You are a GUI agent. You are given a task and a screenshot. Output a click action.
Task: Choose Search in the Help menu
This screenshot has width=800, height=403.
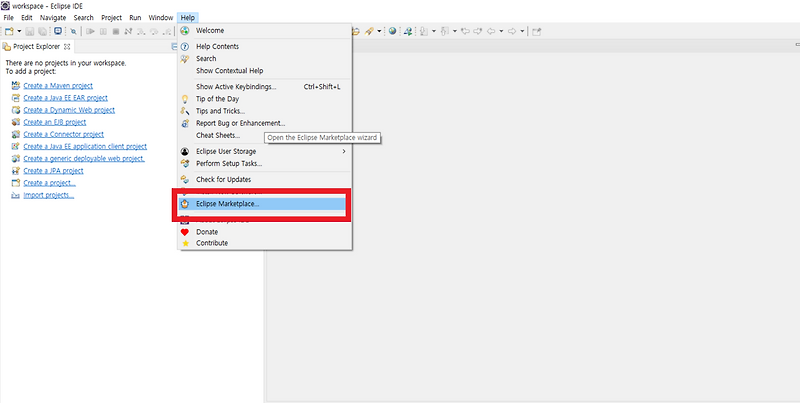264,59
